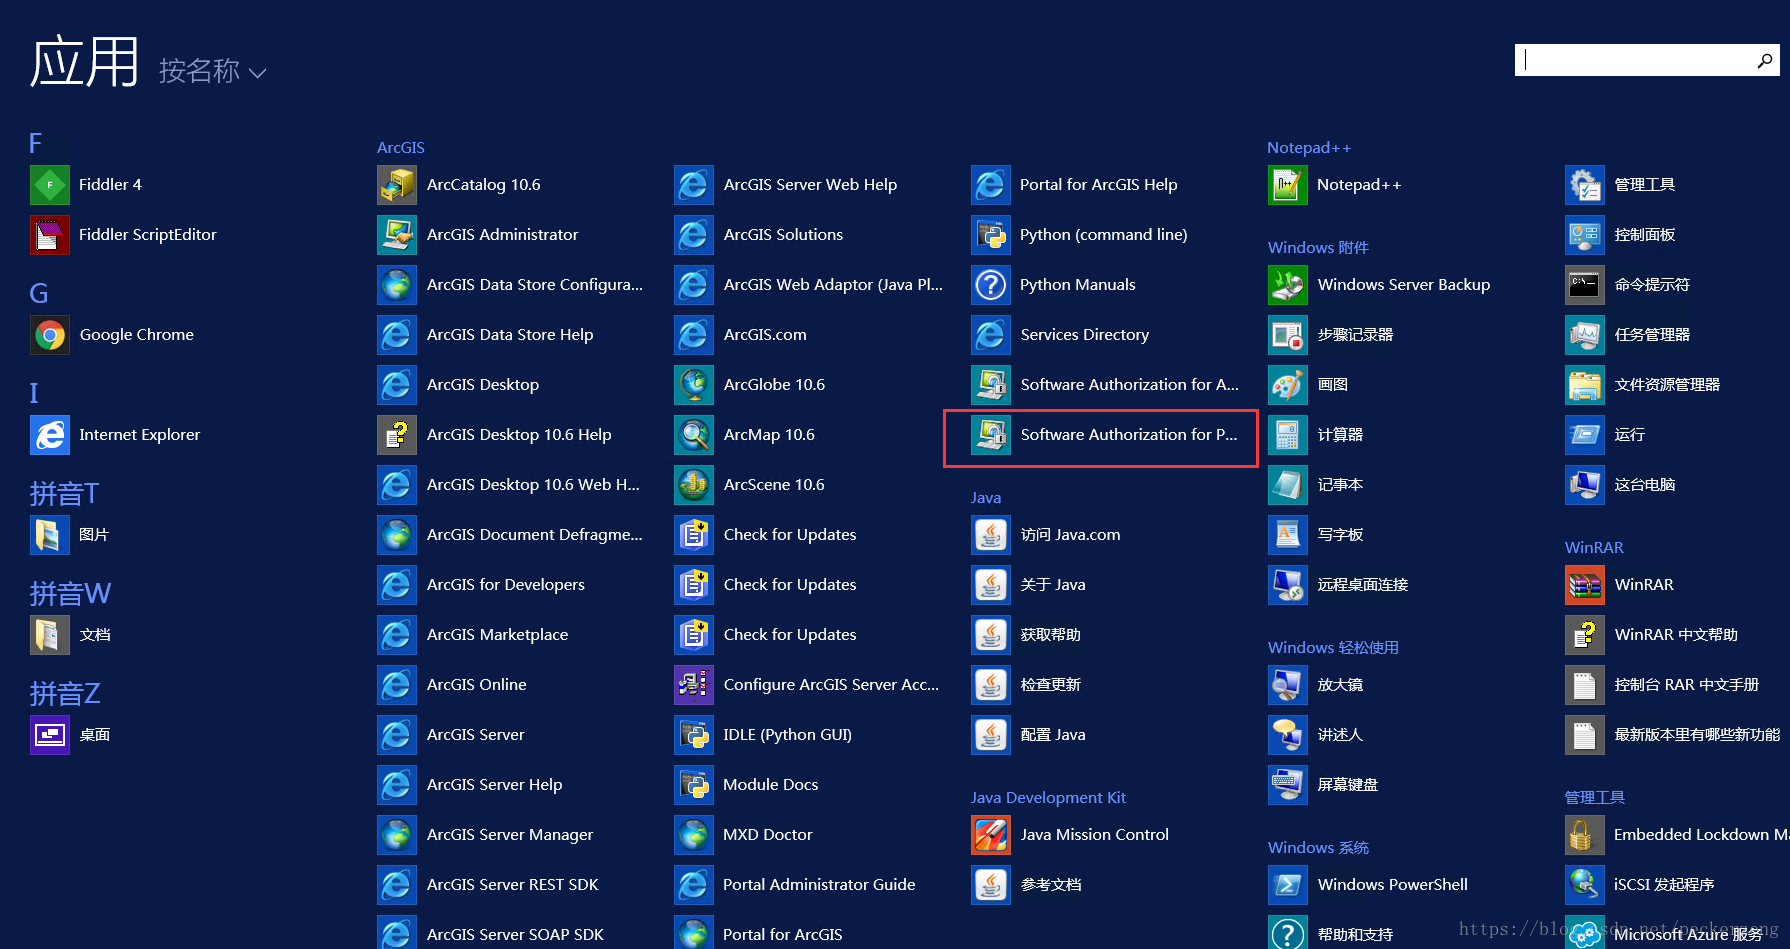This screenshot has height=949, width=1790.
Task: Launch the ArcGlobe 10.6 icon
Action: [x=694, y=385]
